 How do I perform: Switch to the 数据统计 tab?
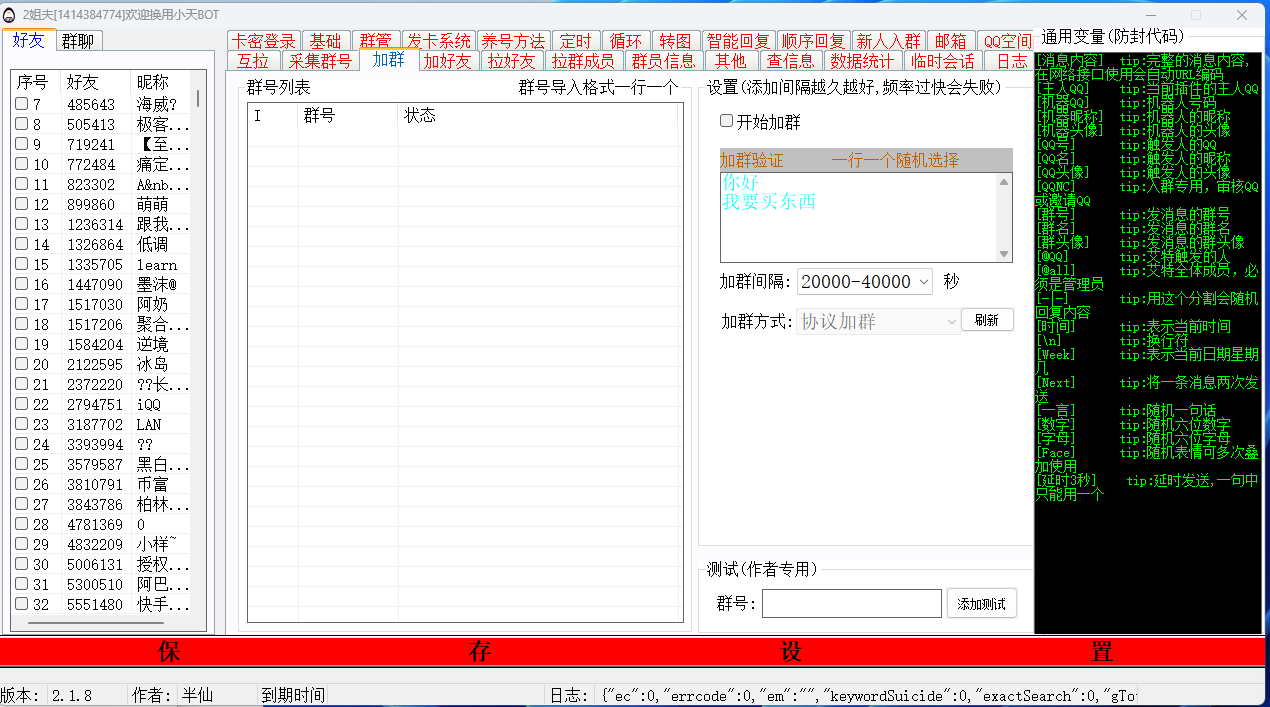(x=862, y=61)
